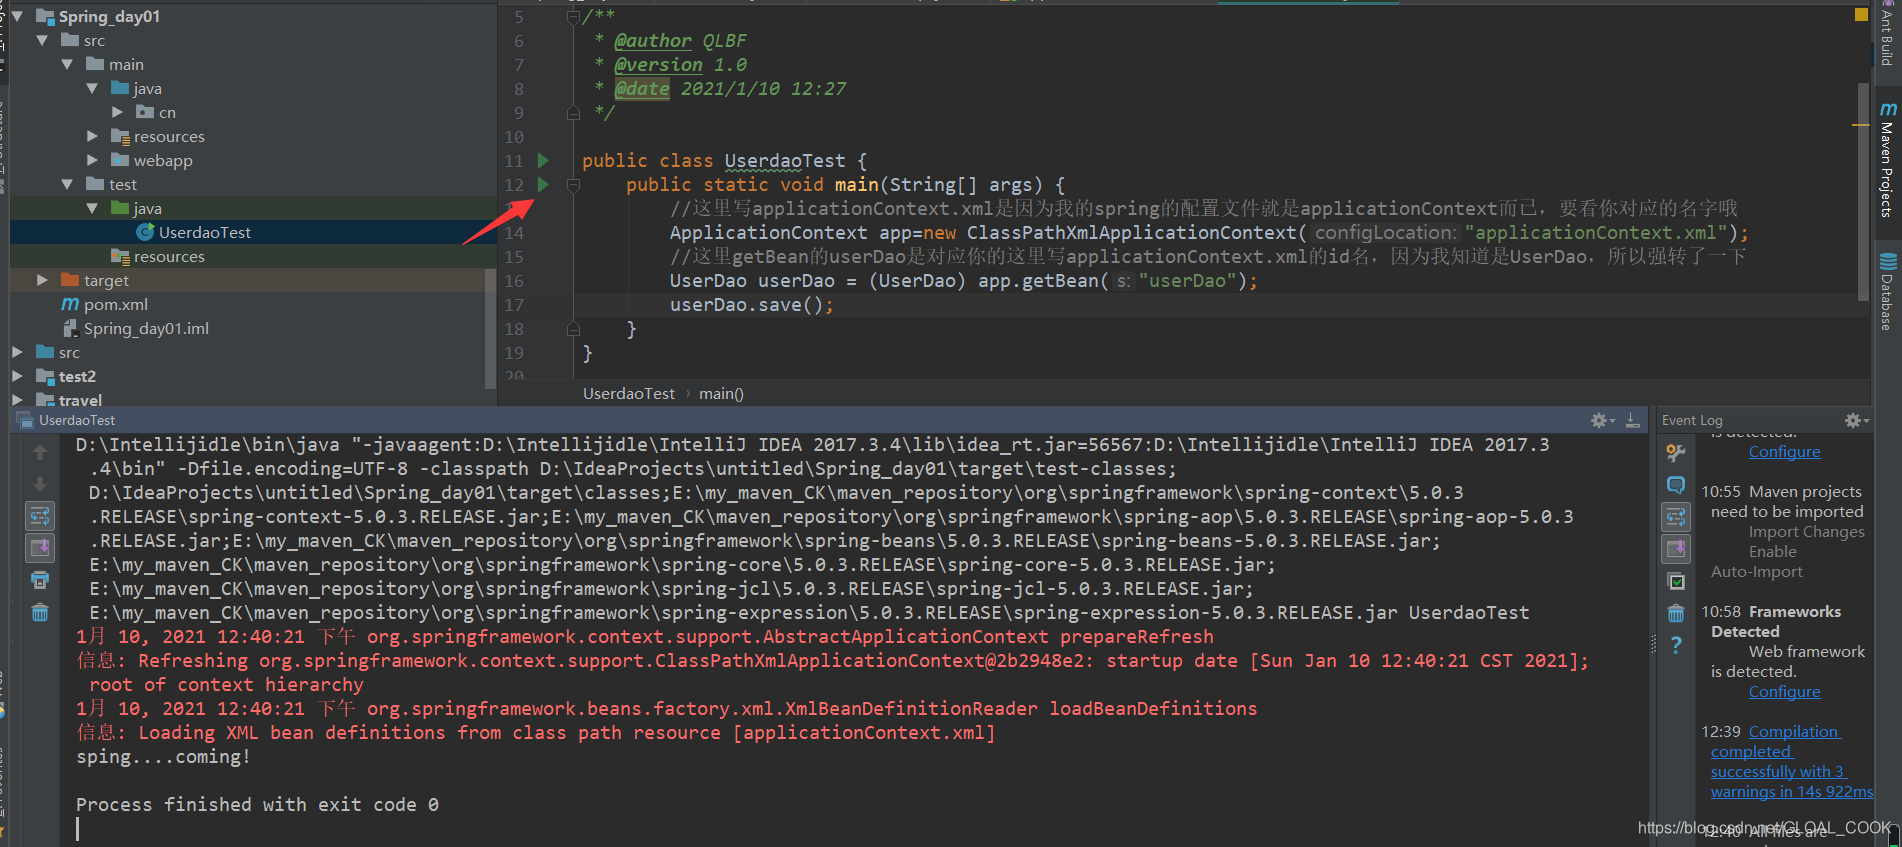Hide the Run tool window
Viewport: 1902px width, 847px height.
[1632, 420]
